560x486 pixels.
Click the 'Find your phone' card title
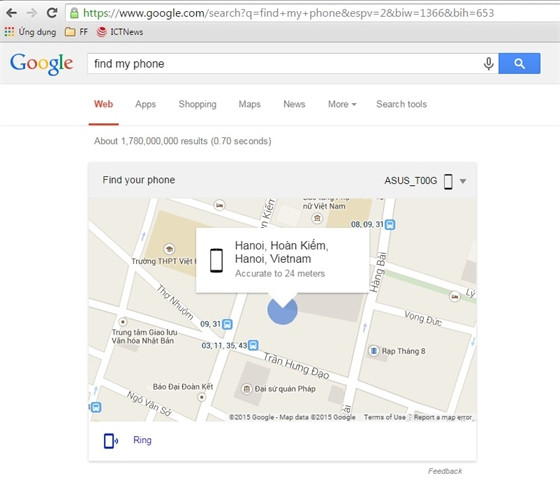tap(139, 180)
